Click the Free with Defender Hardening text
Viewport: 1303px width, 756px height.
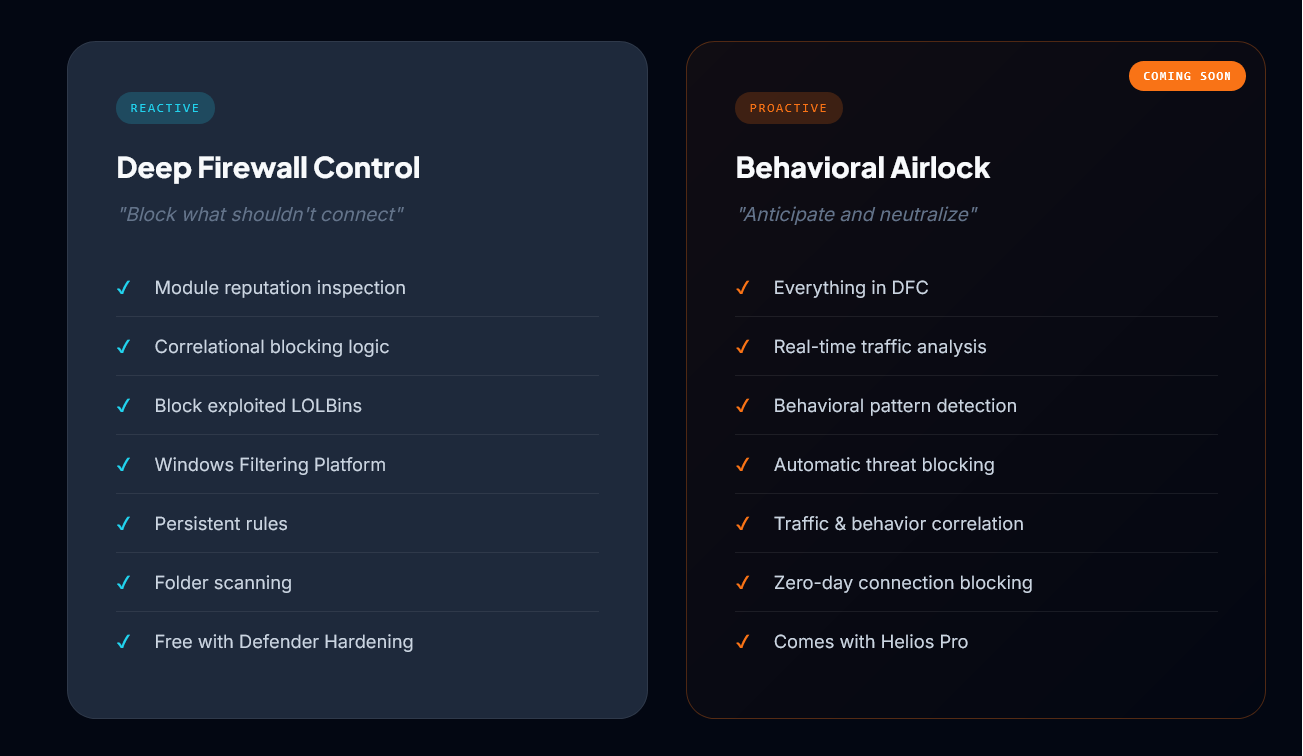coord(284,642)
